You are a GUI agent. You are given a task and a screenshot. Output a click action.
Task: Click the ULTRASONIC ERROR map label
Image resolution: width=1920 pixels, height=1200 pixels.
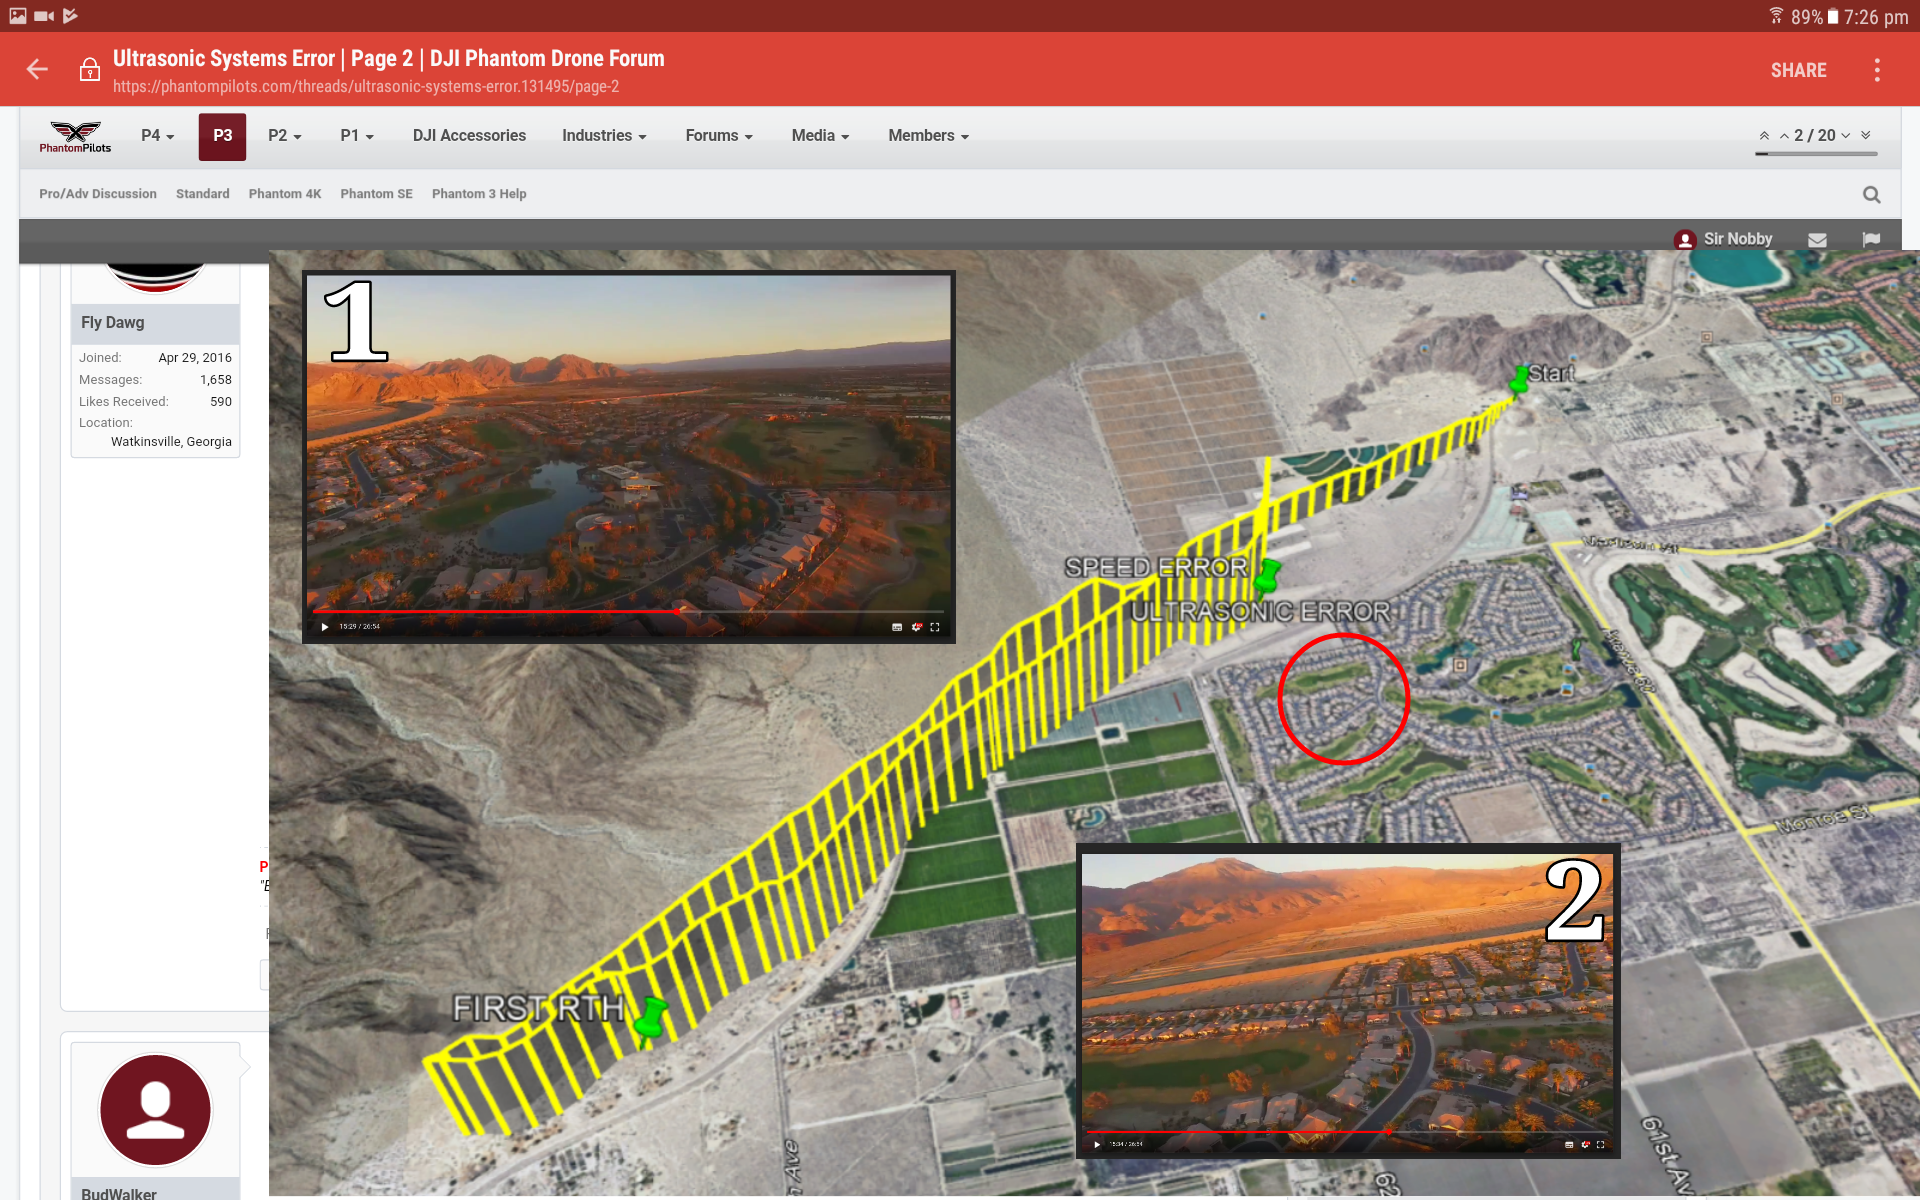[x=1260, y=611]
